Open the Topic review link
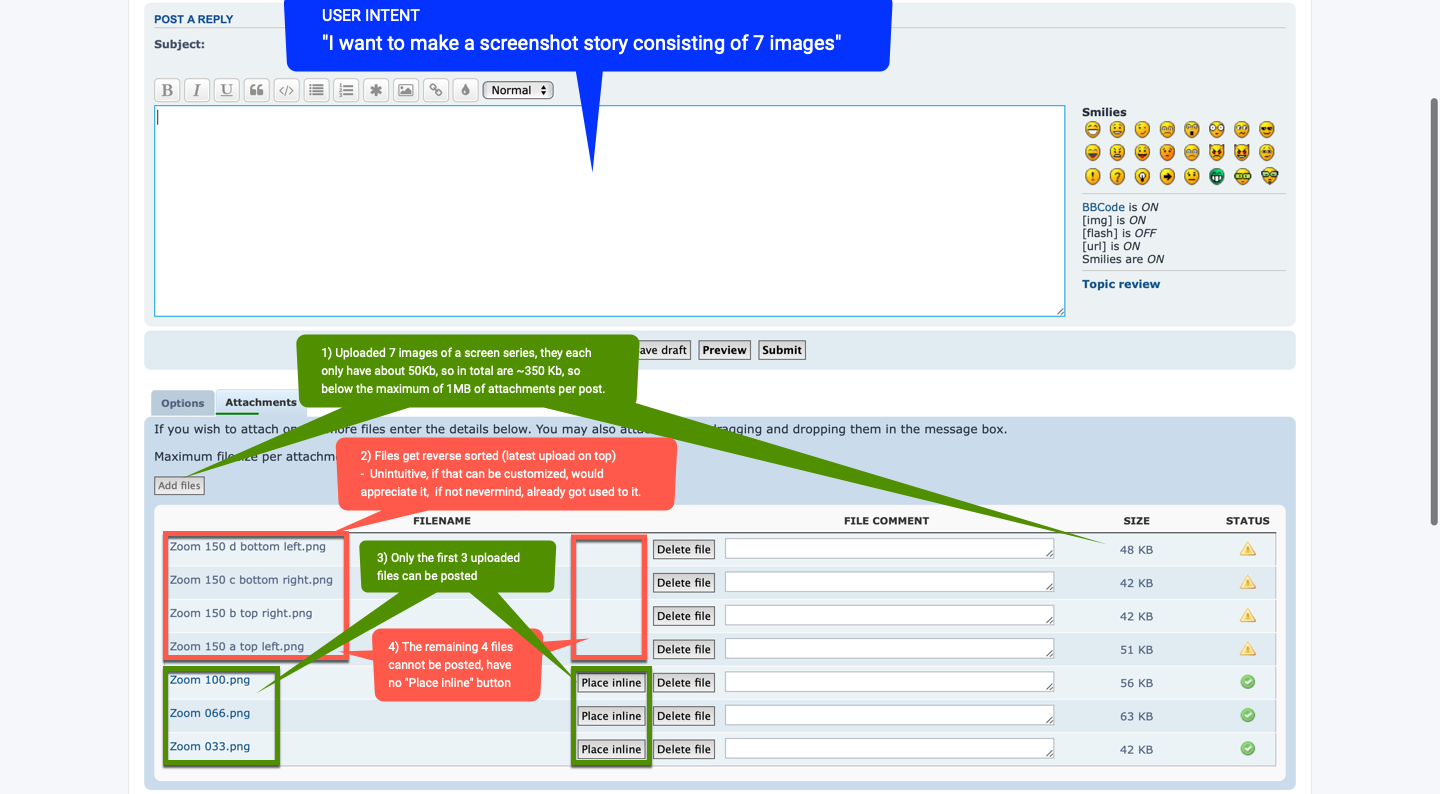This screenshot has width=1440, height=794. [x=1121, y=284]
